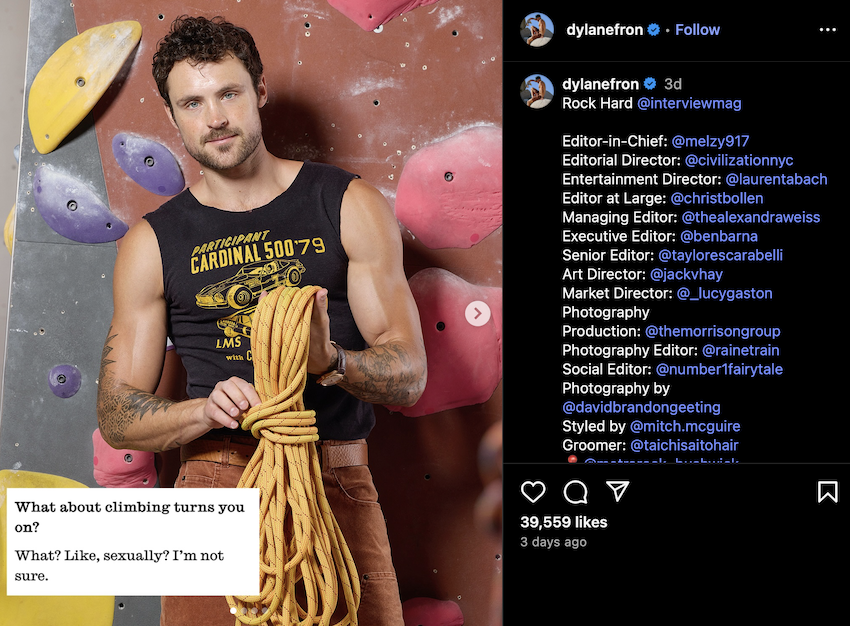This screenshot has height=626, width=850.
Task: Select the first carousel dot indicator
Action: click(234, 610)
